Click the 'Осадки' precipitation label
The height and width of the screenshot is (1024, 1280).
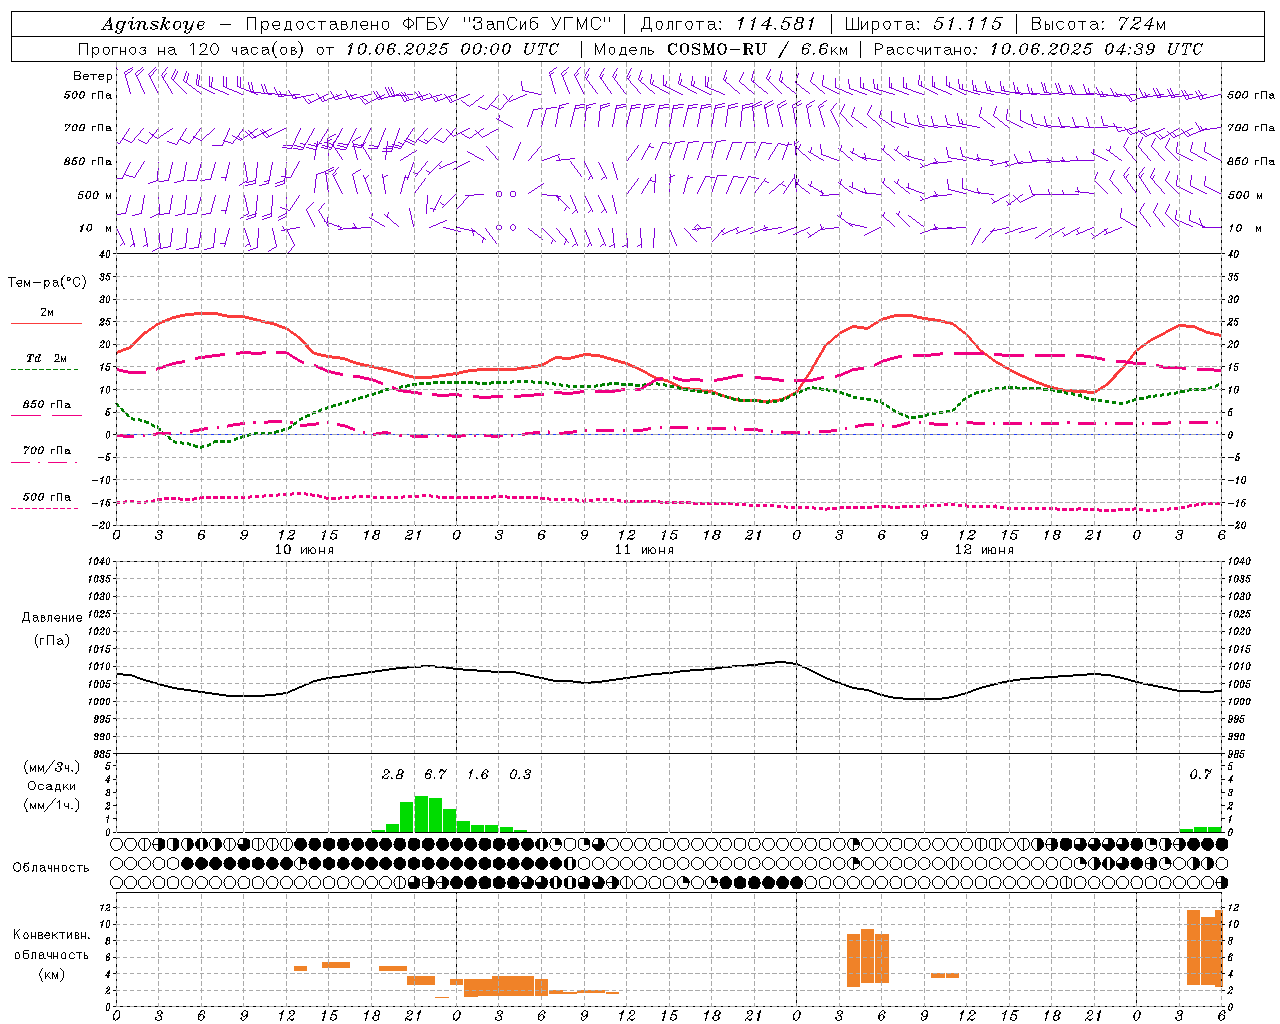(52, 786)
